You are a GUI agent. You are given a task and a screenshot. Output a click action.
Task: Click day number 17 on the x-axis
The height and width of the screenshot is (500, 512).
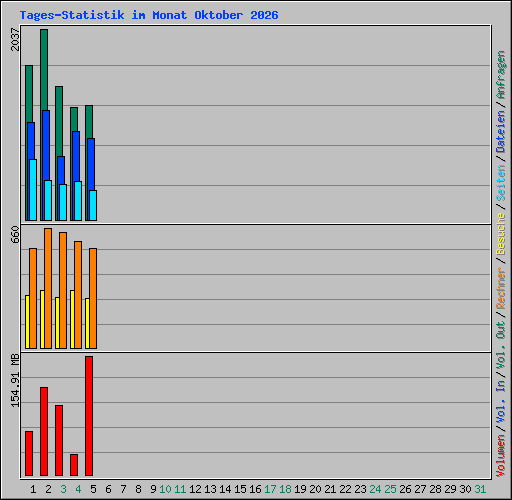click(270, 489)
